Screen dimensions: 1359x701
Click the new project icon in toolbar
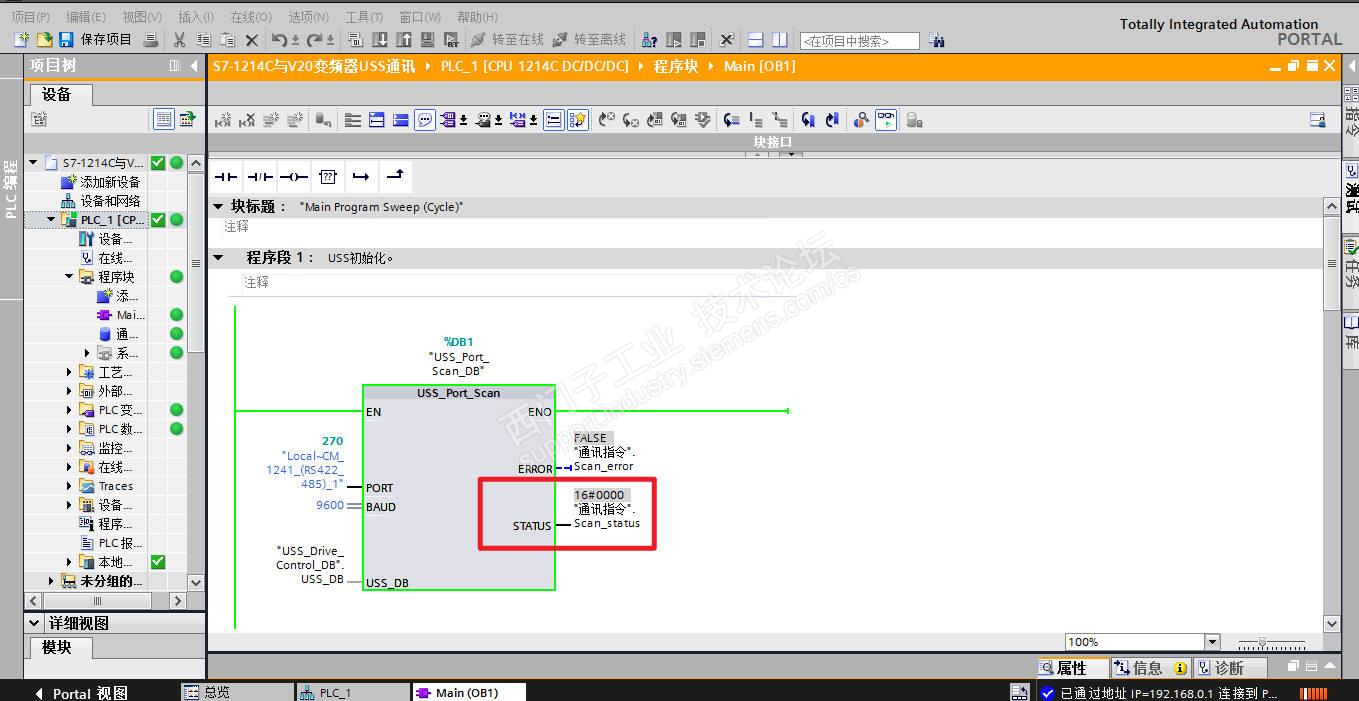coord(21,40)
